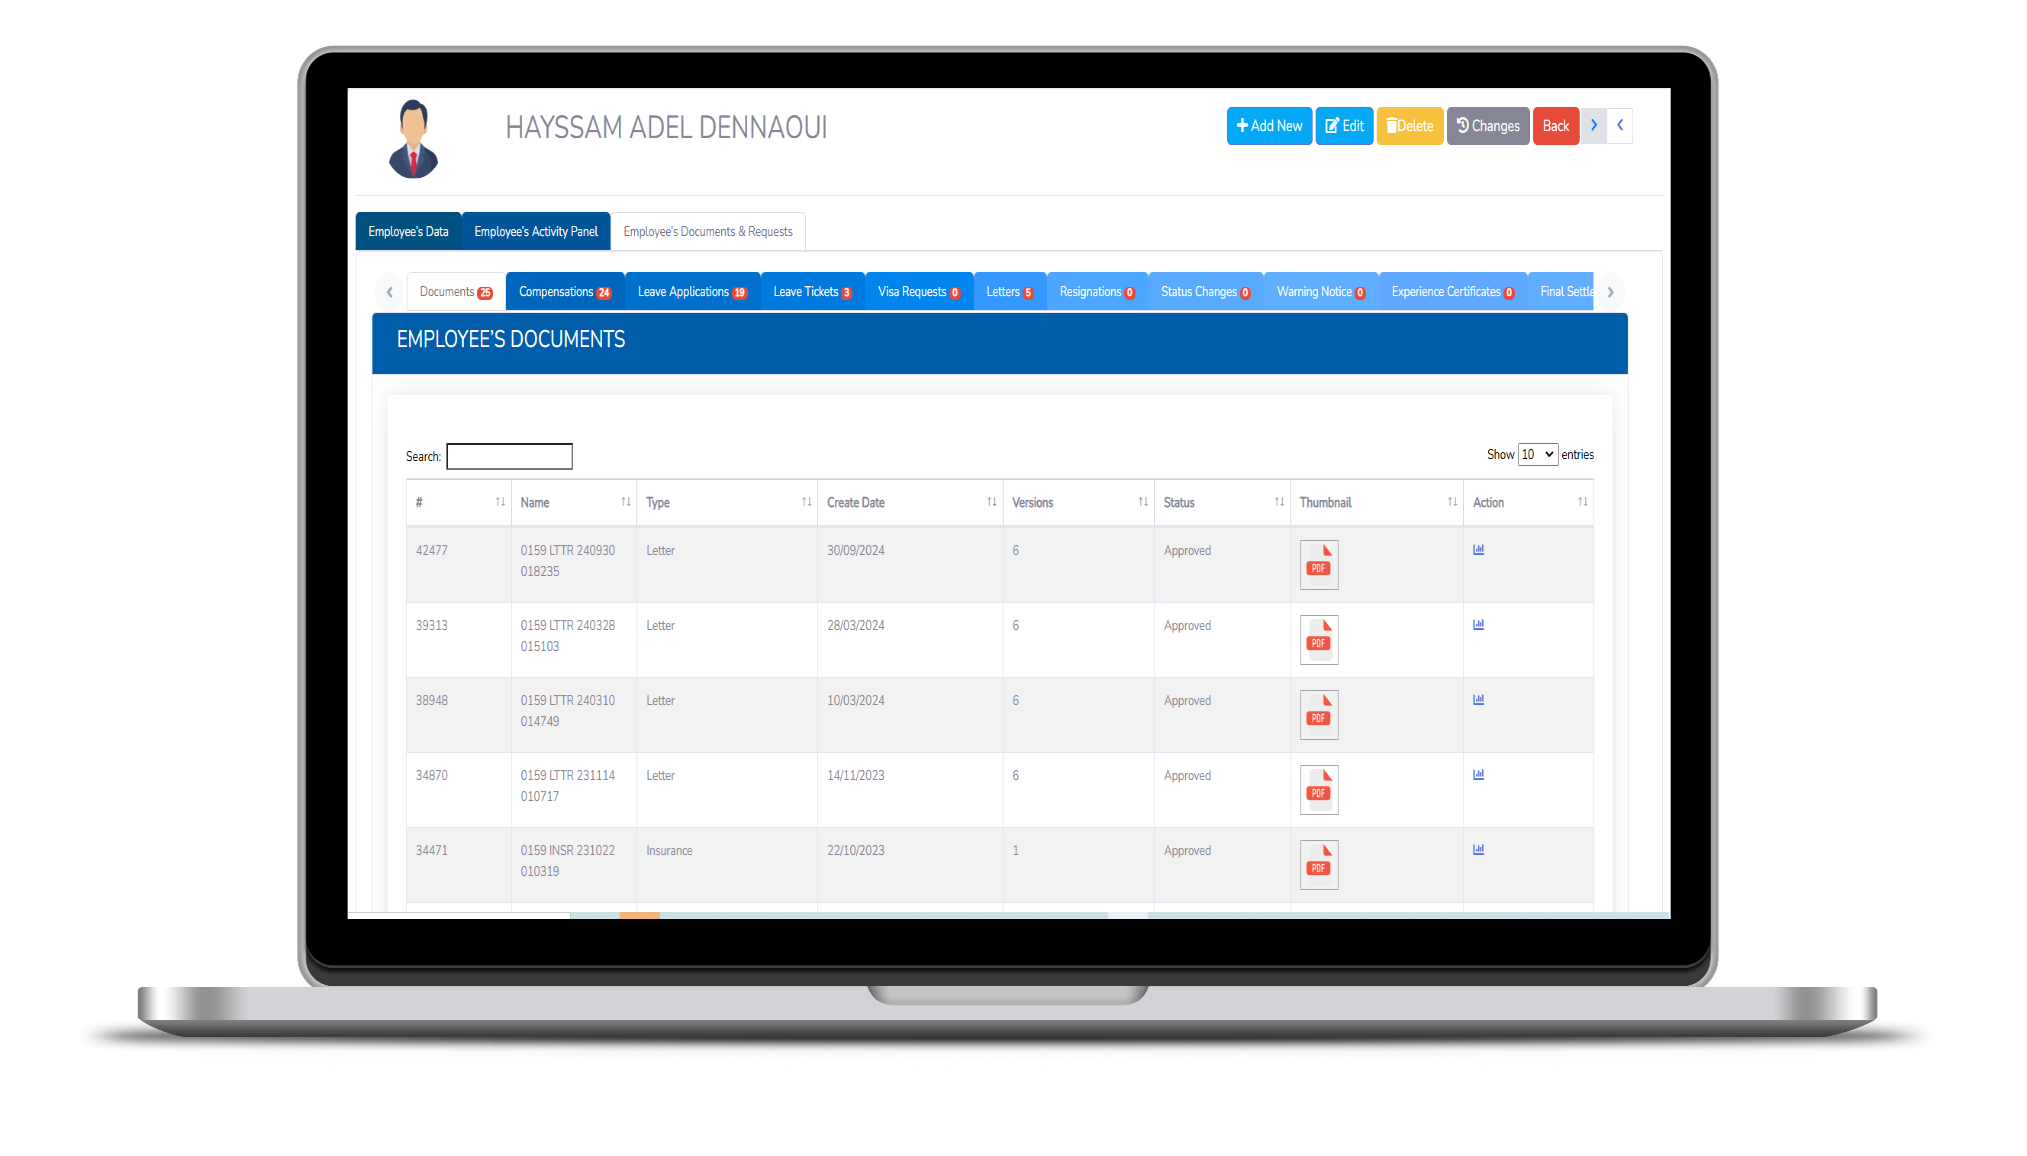Open the Show entries dropdown

pyautogui.click(x=1537, y=455)
